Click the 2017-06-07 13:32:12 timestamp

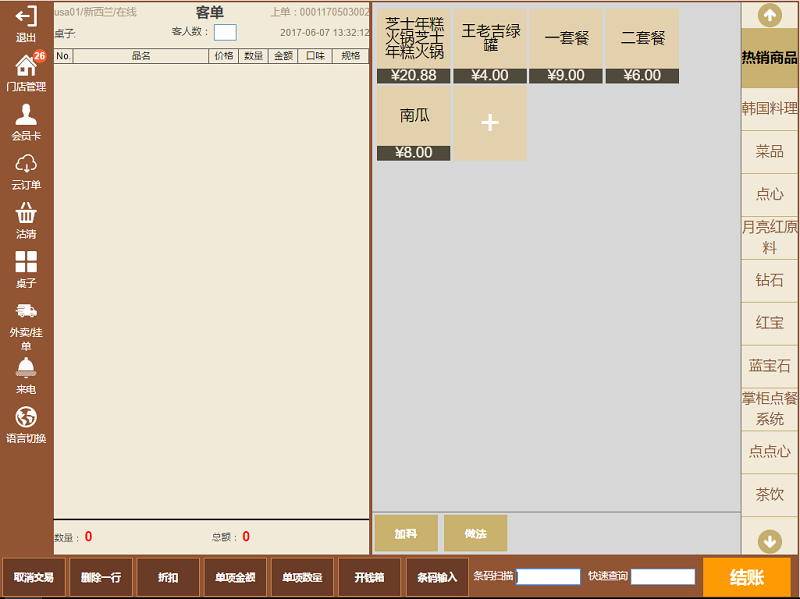pyautogui.click(x=324, y=33)
